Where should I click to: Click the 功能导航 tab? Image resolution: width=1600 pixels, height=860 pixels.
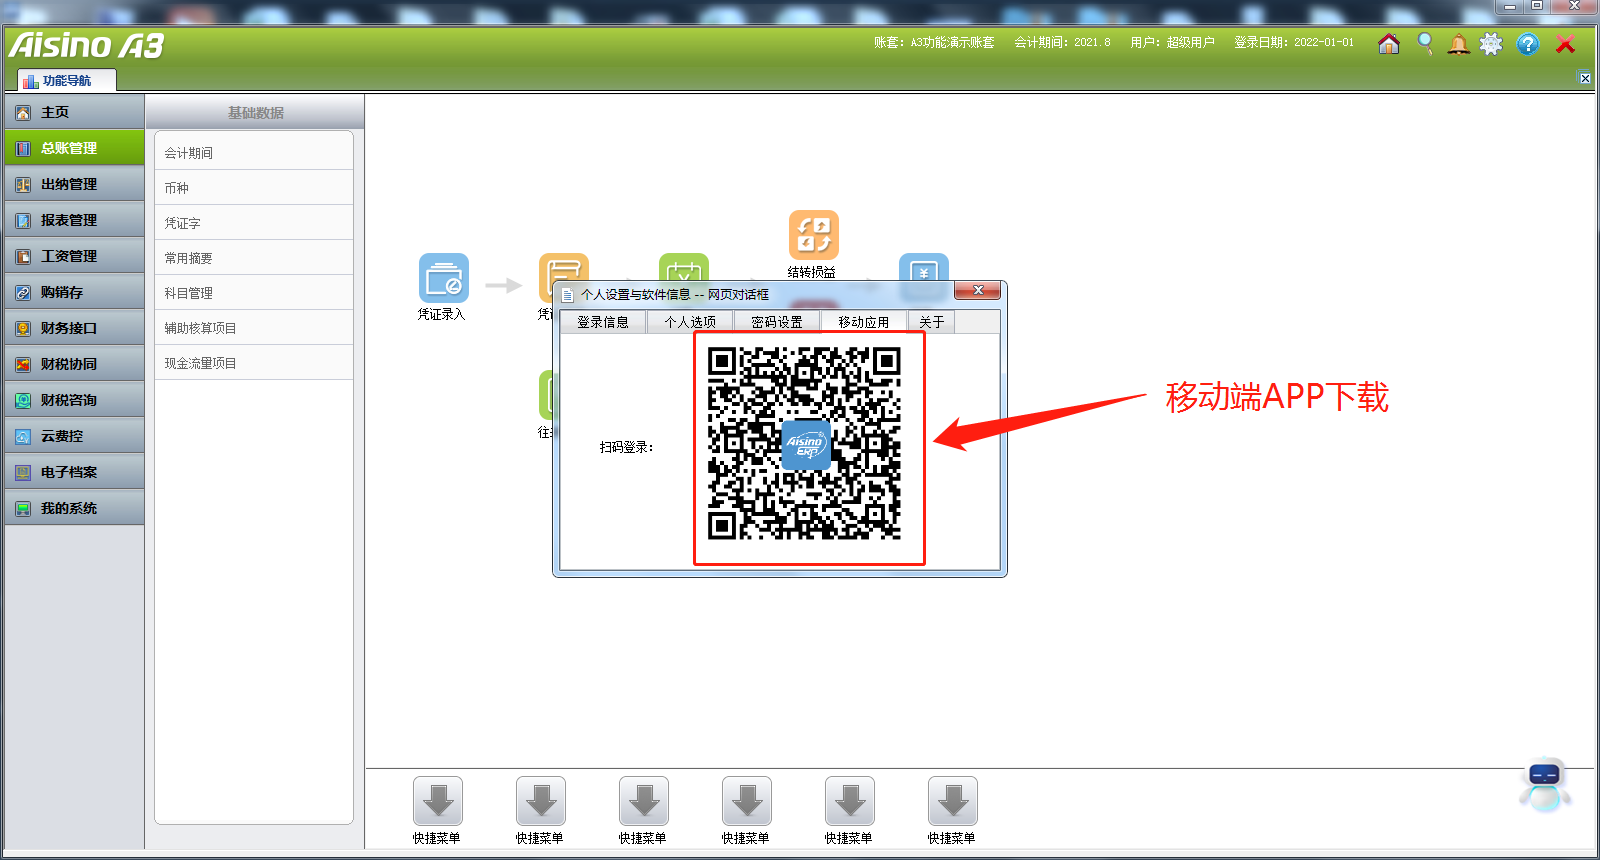tap(66, 80)
